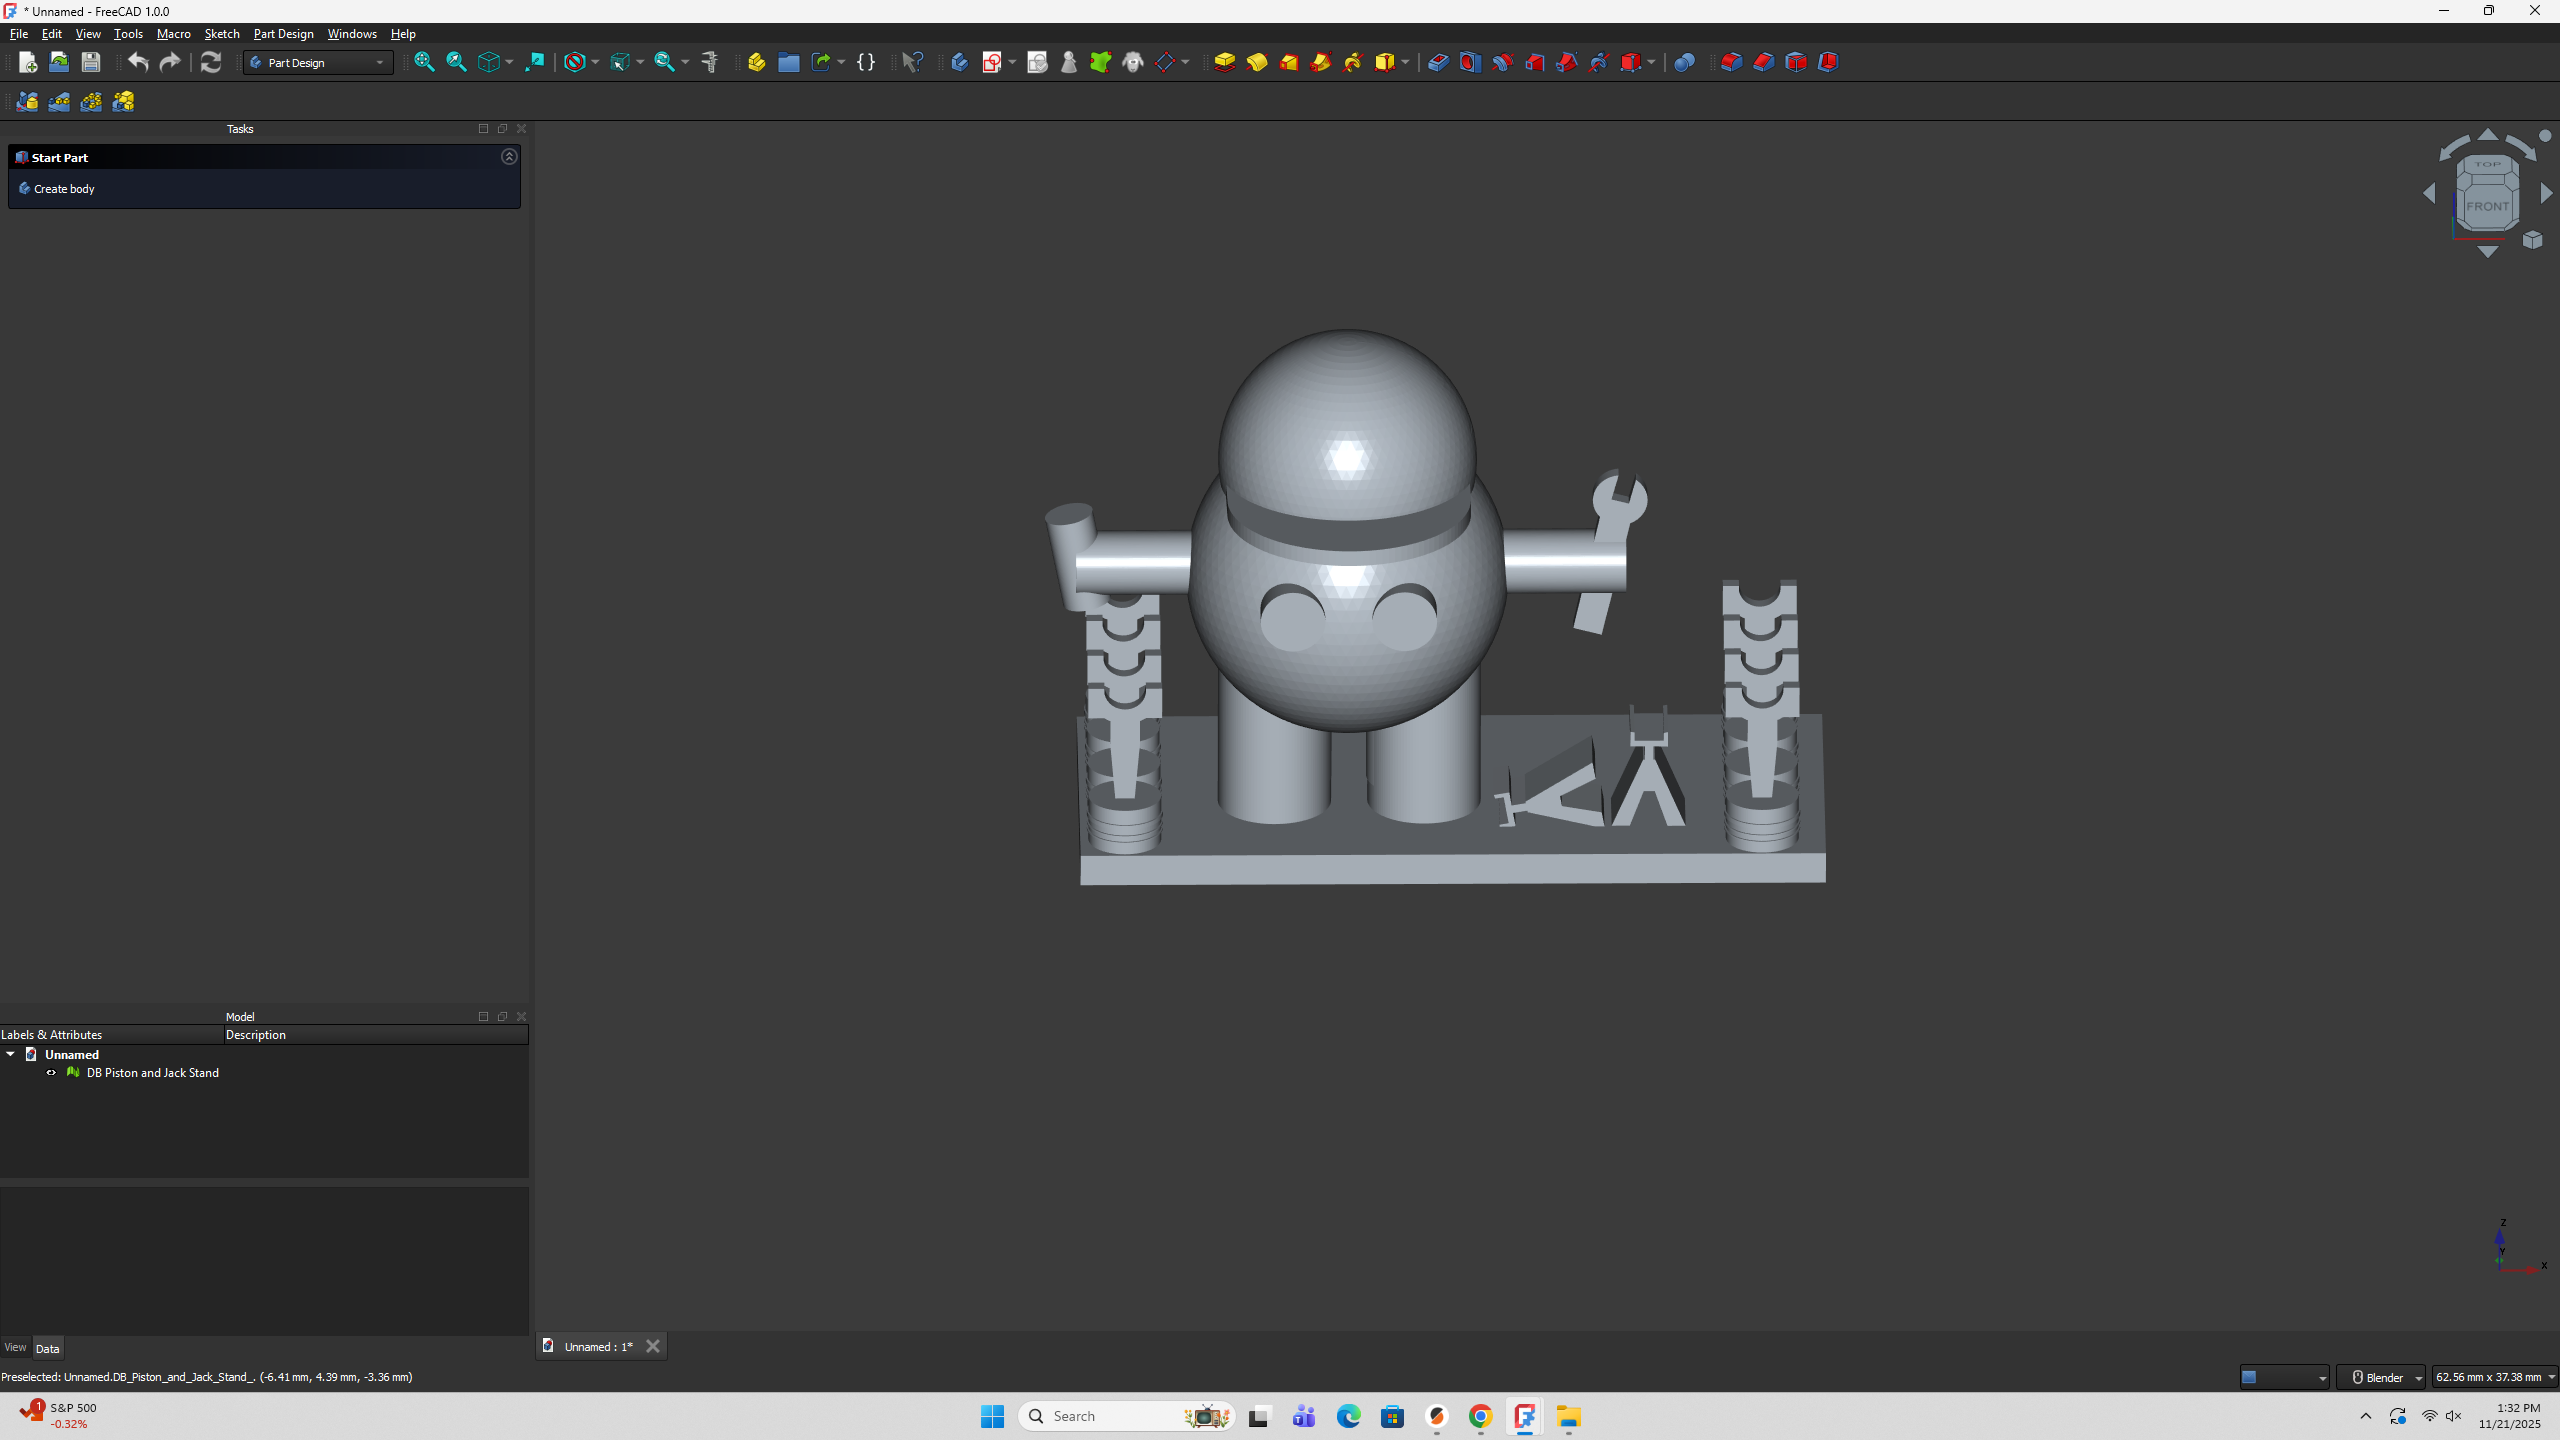Screen dimensions: 2560x1440
Task: Click the Windows taskbar Search box
Action: [x=1126, y=1416]
